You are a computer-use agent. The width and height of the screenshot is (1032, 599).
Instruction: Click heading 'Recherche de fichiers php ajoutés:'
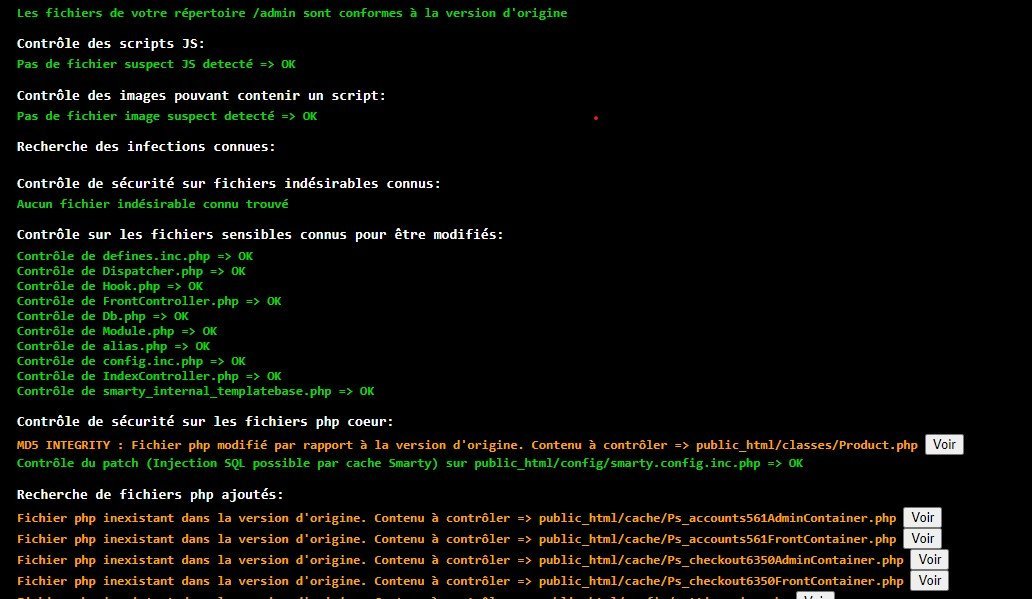pos(150,494)
